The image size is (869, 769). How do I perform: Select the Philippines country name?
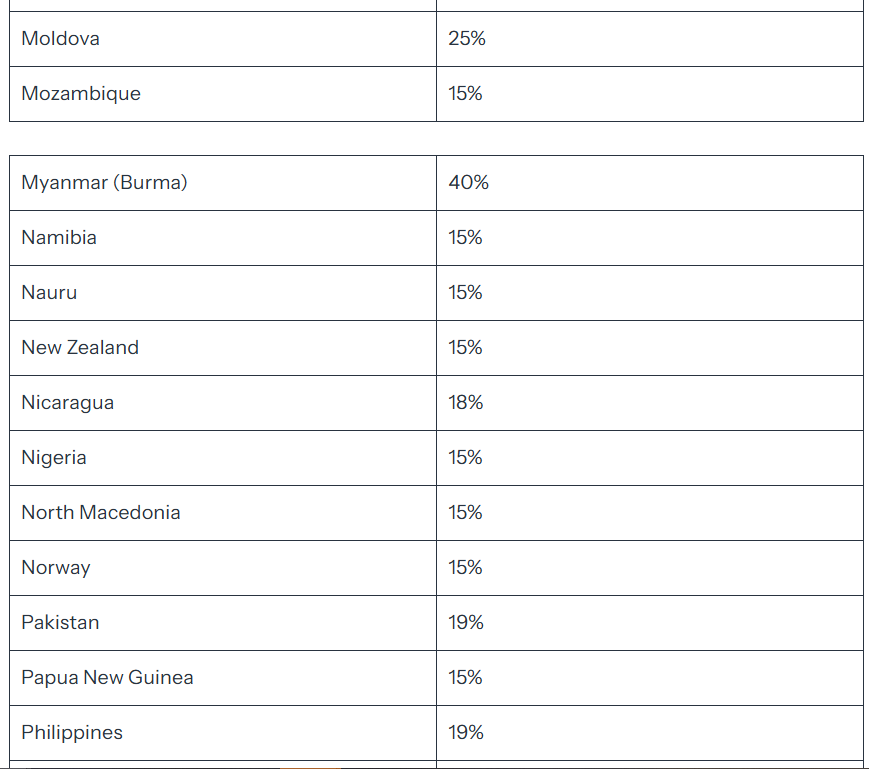pos(72,732)
